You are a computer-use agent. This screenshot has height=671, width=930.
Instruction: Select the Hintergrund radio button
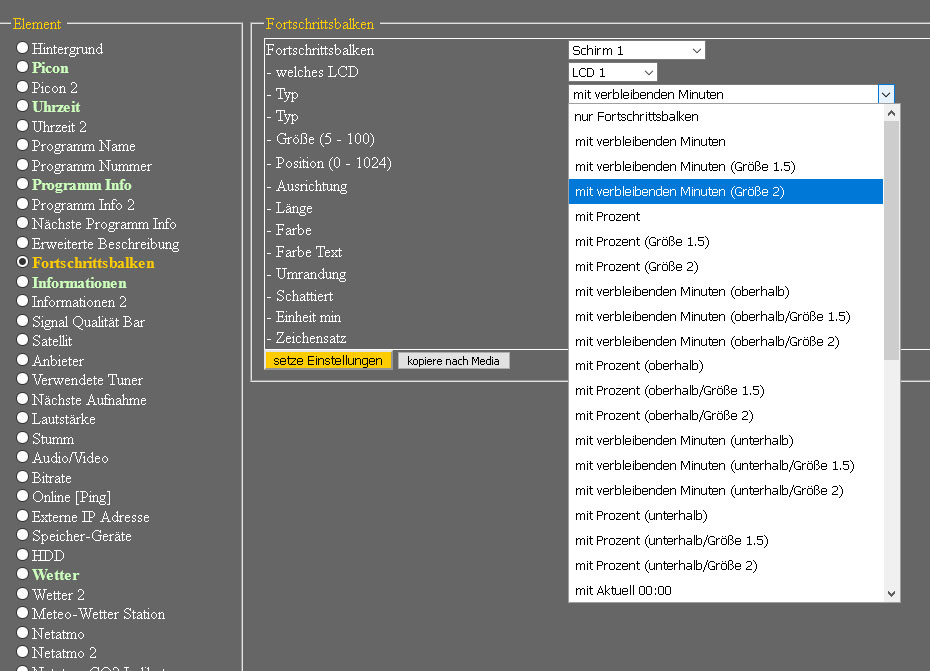click(23, 47)
